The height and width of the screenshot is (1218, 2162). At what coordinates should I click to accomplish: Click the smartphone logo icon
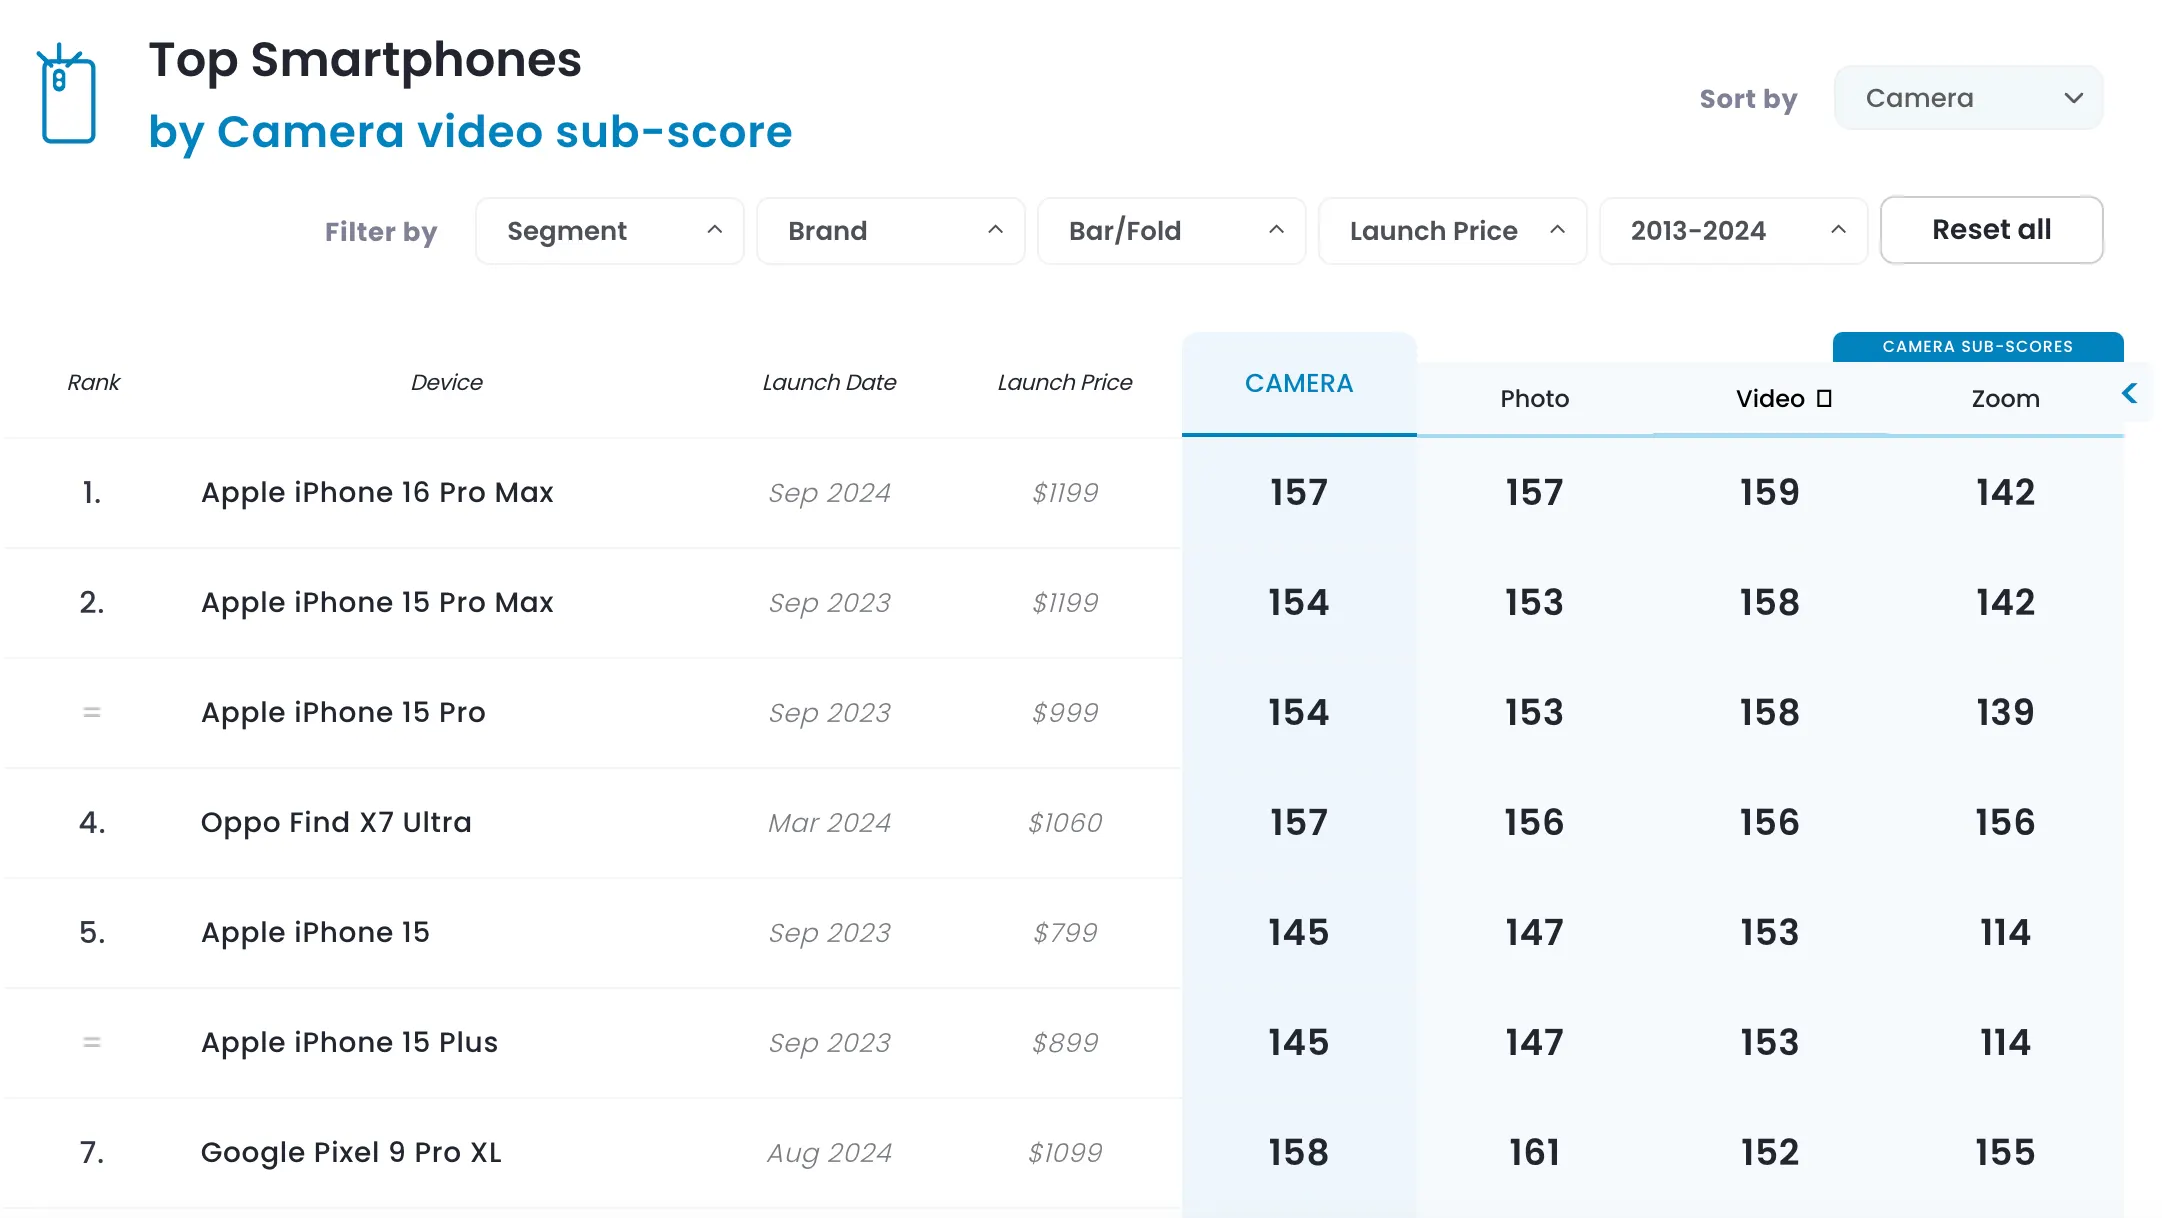pos(67,95)
